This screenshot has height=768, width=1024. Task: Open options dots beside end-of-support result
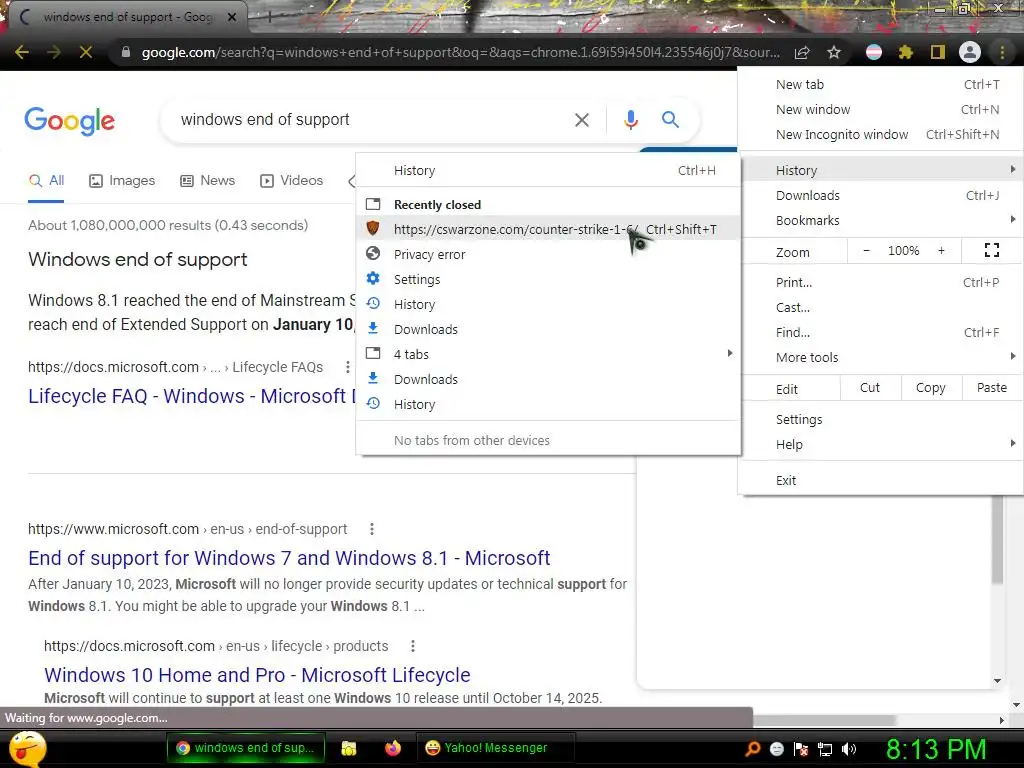tap(372, 529)
